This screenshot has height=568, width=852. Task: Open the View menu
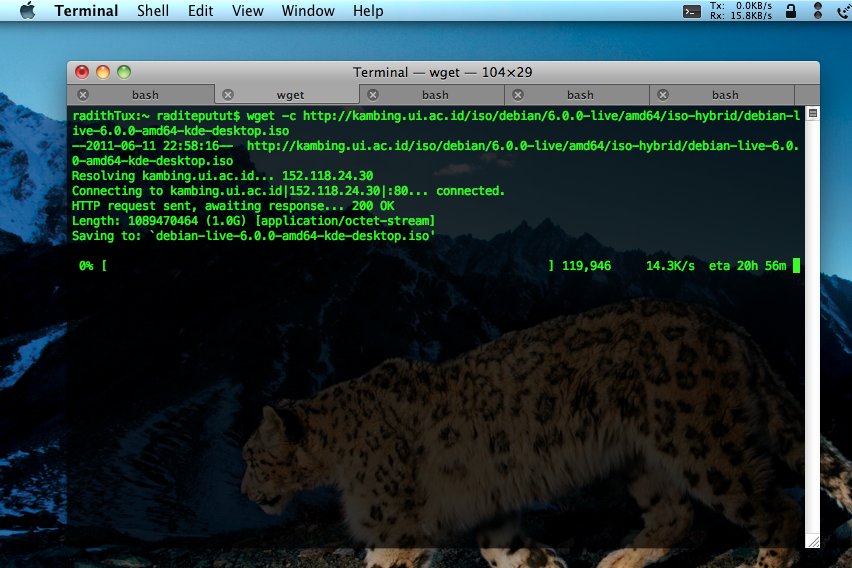248,11
